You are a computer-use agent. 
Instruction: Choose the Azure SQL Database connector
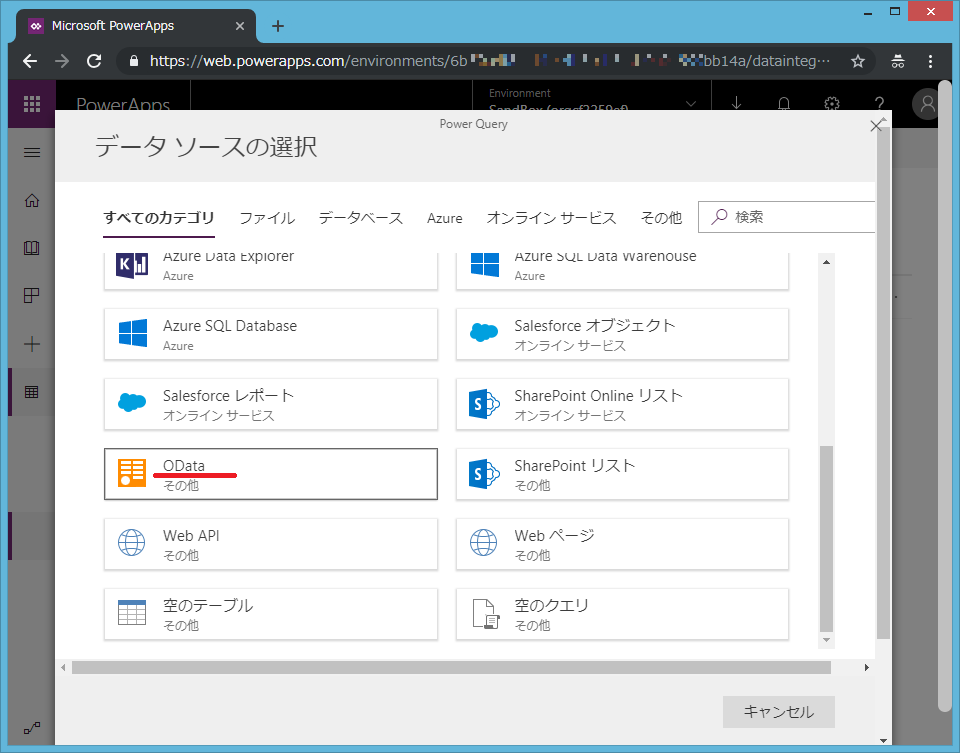(x=271, y=334)
